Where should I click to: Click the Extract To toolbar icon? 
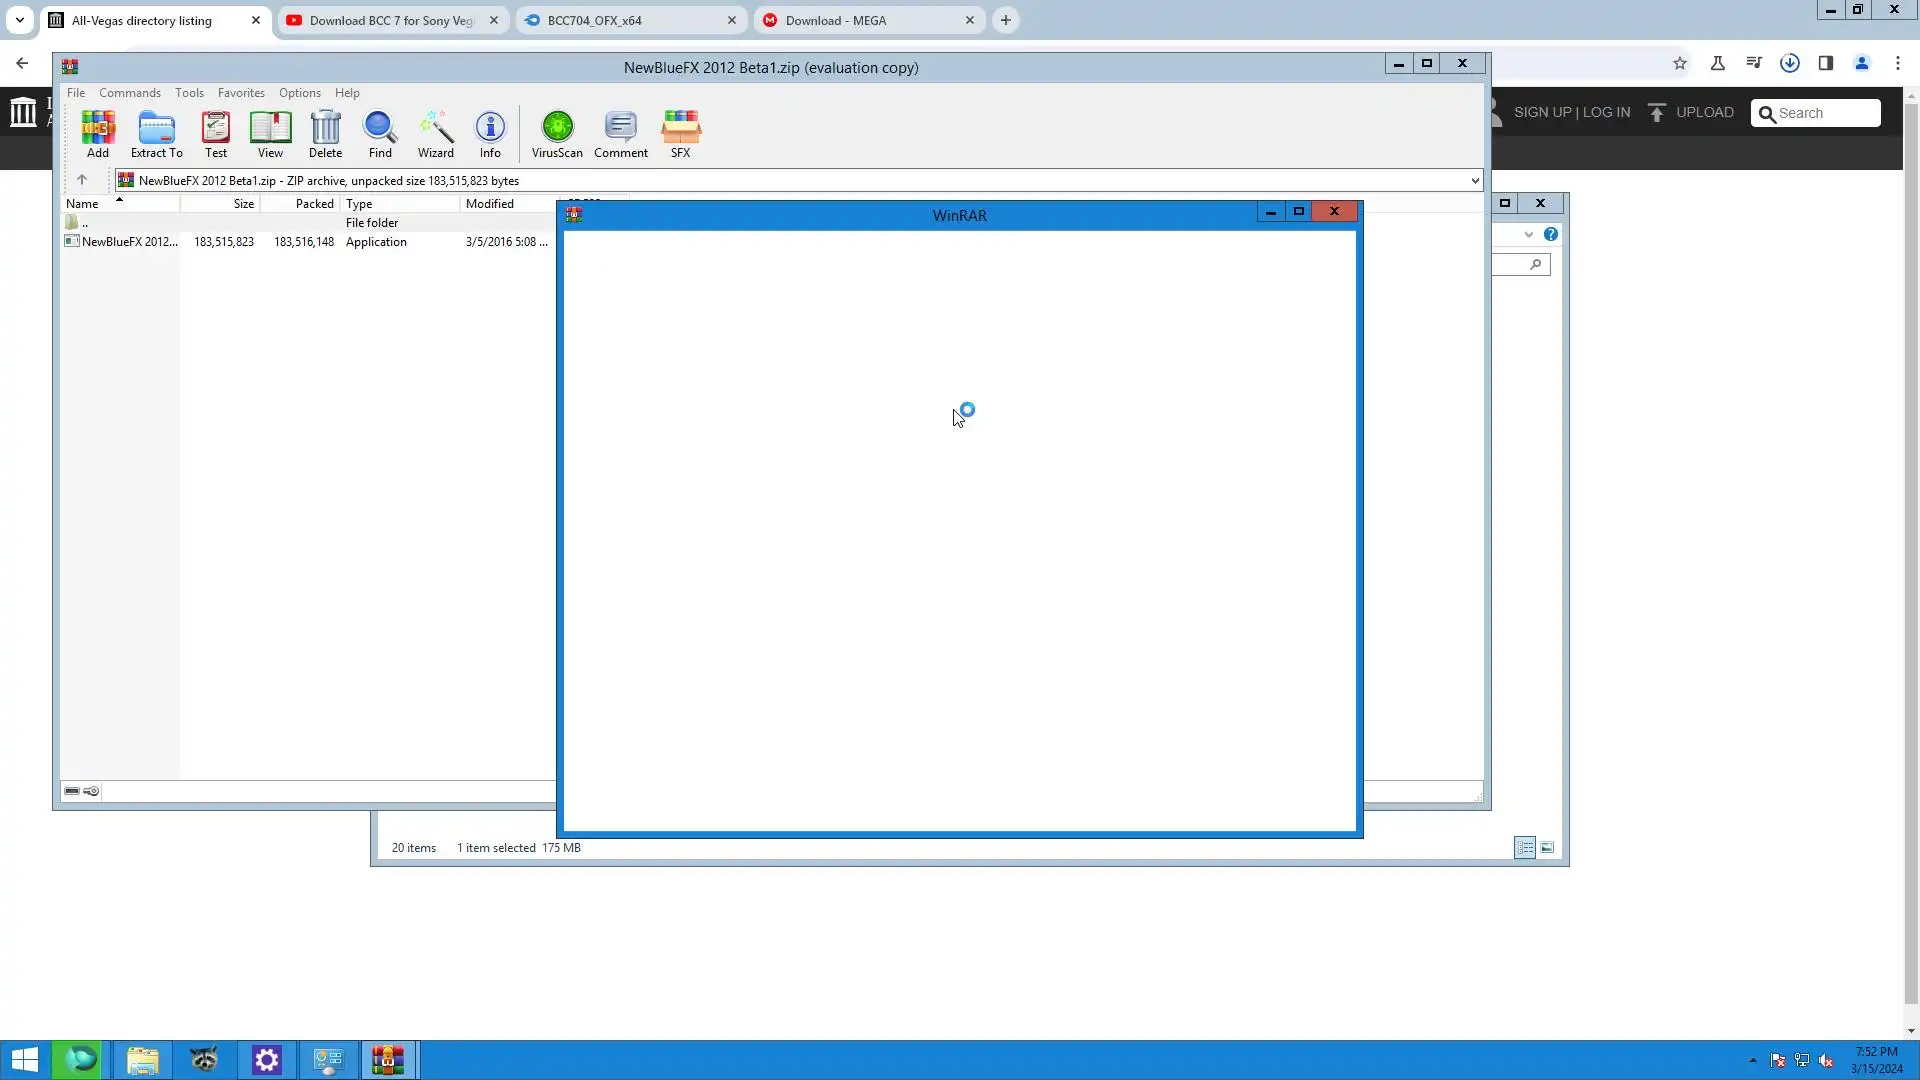pos(156,133)
